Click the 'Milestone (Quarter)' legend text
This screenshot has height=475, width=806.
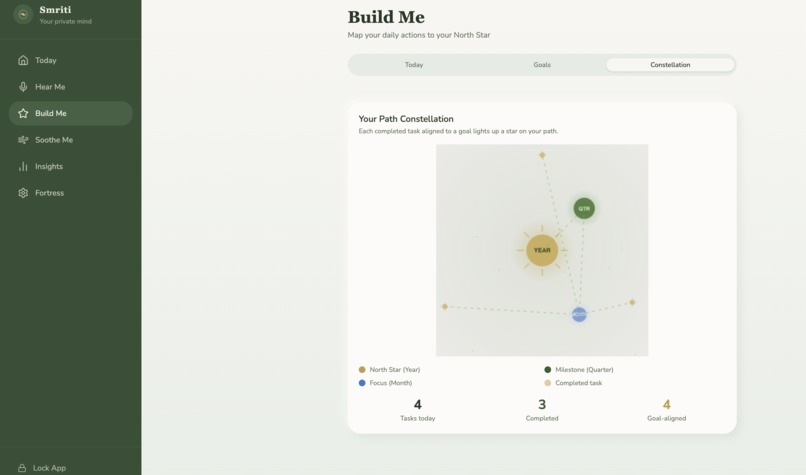pos(584,370)
